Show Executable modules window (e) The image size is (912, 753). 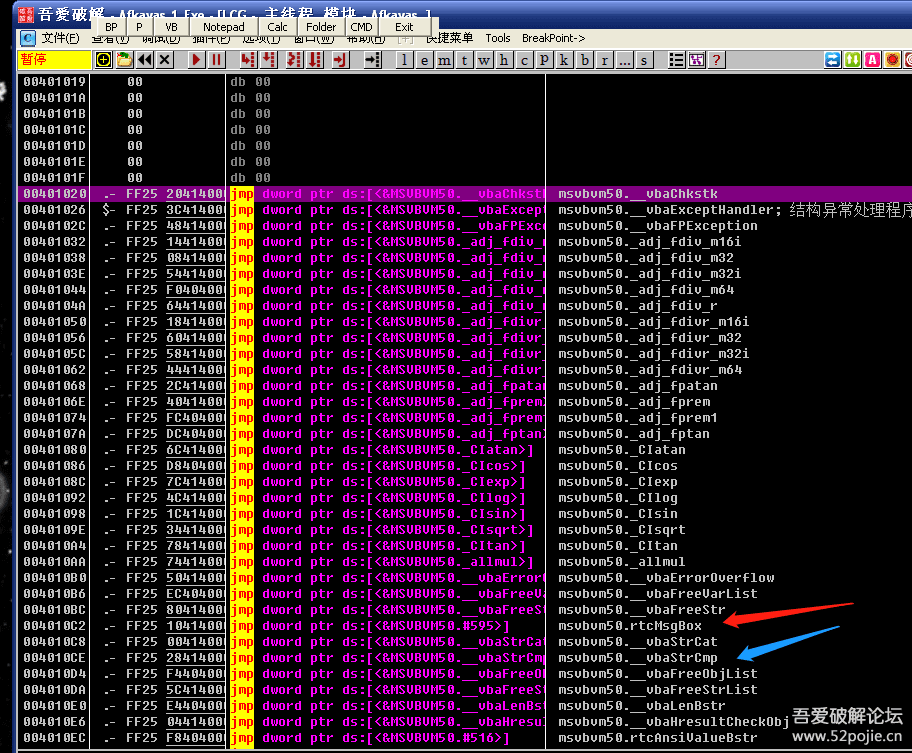(x=425, y=60)
